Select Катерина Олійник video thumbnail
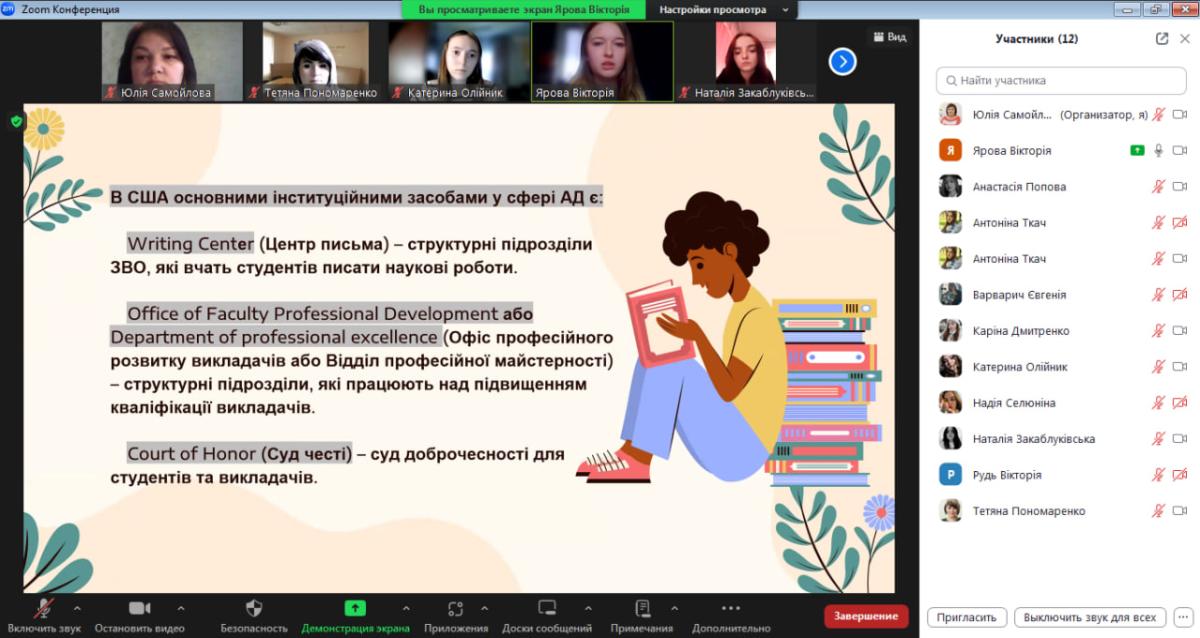The width and height of the screenshot is (1200, 638). click(458, 62)
